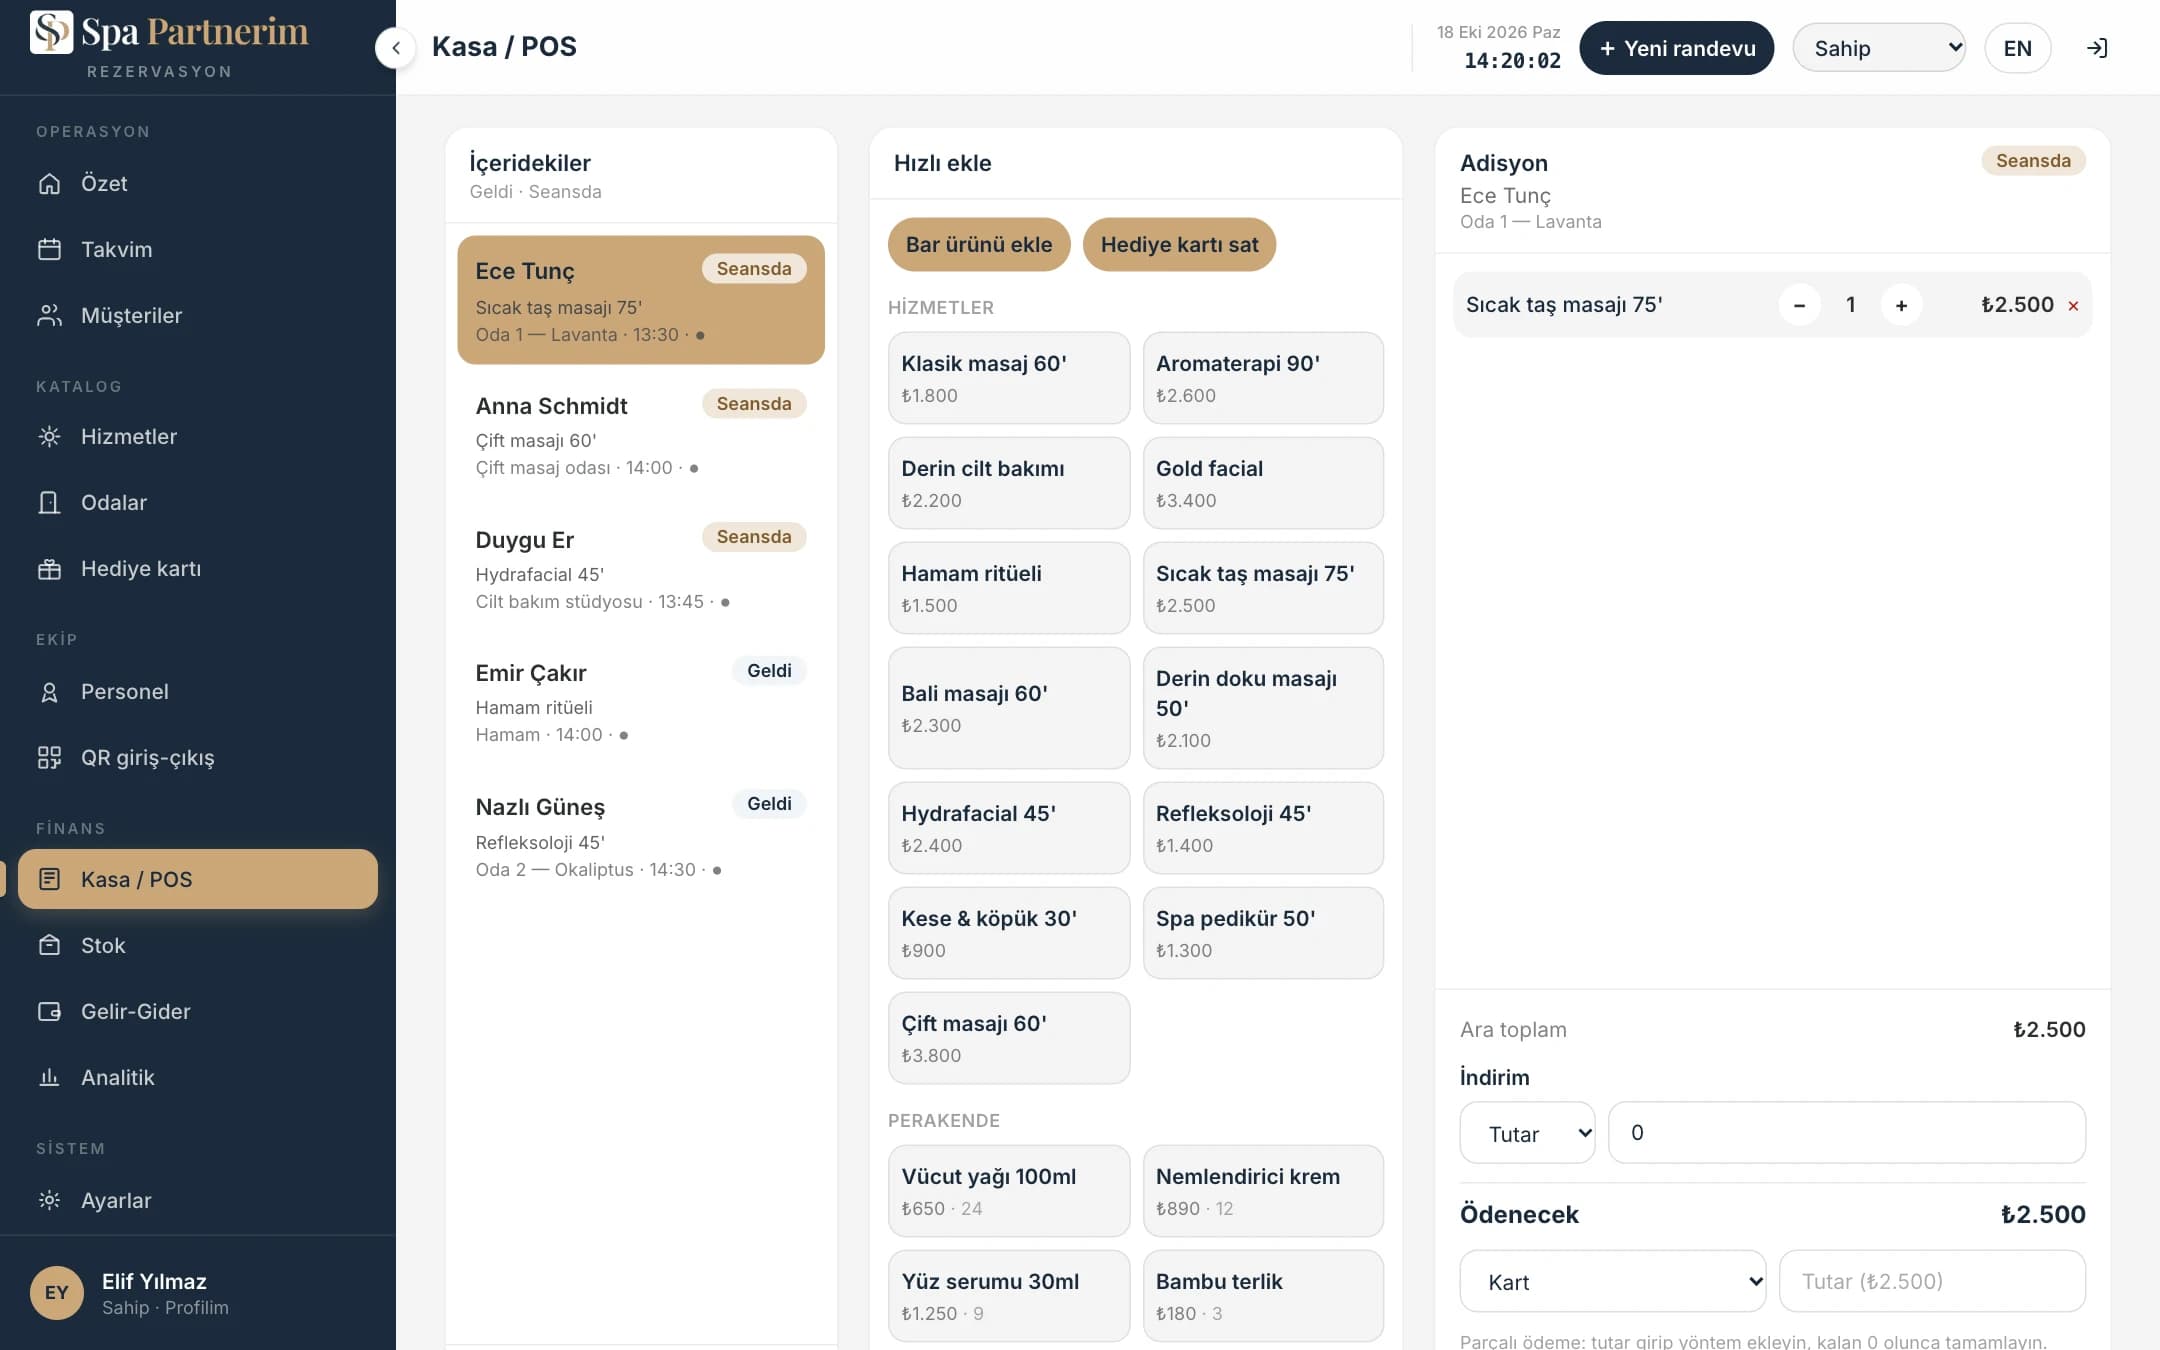Open Analitik bar chart icon

(49, 1077)
